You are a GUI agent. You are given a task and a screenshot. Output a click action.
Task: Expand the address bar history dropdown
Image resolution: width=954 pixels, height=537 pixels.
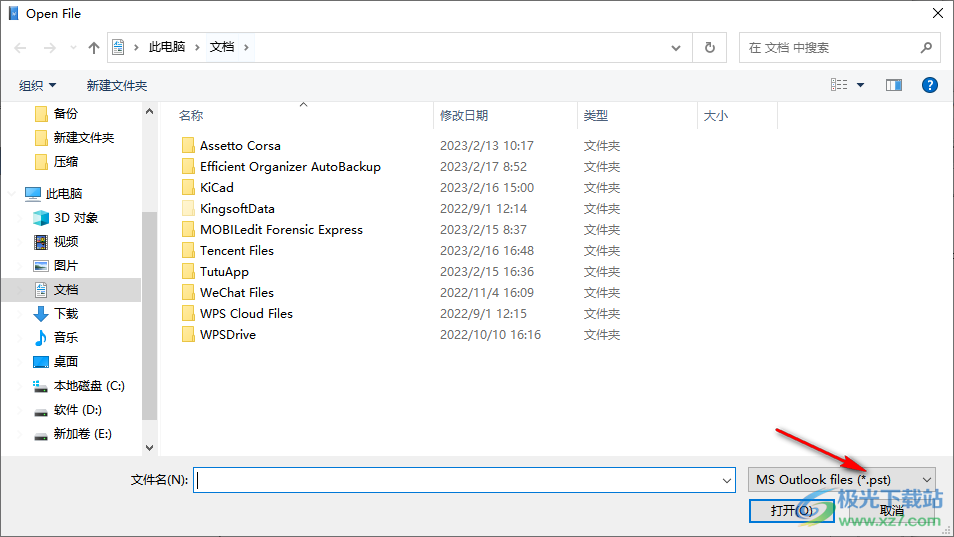tap(675, 47)
